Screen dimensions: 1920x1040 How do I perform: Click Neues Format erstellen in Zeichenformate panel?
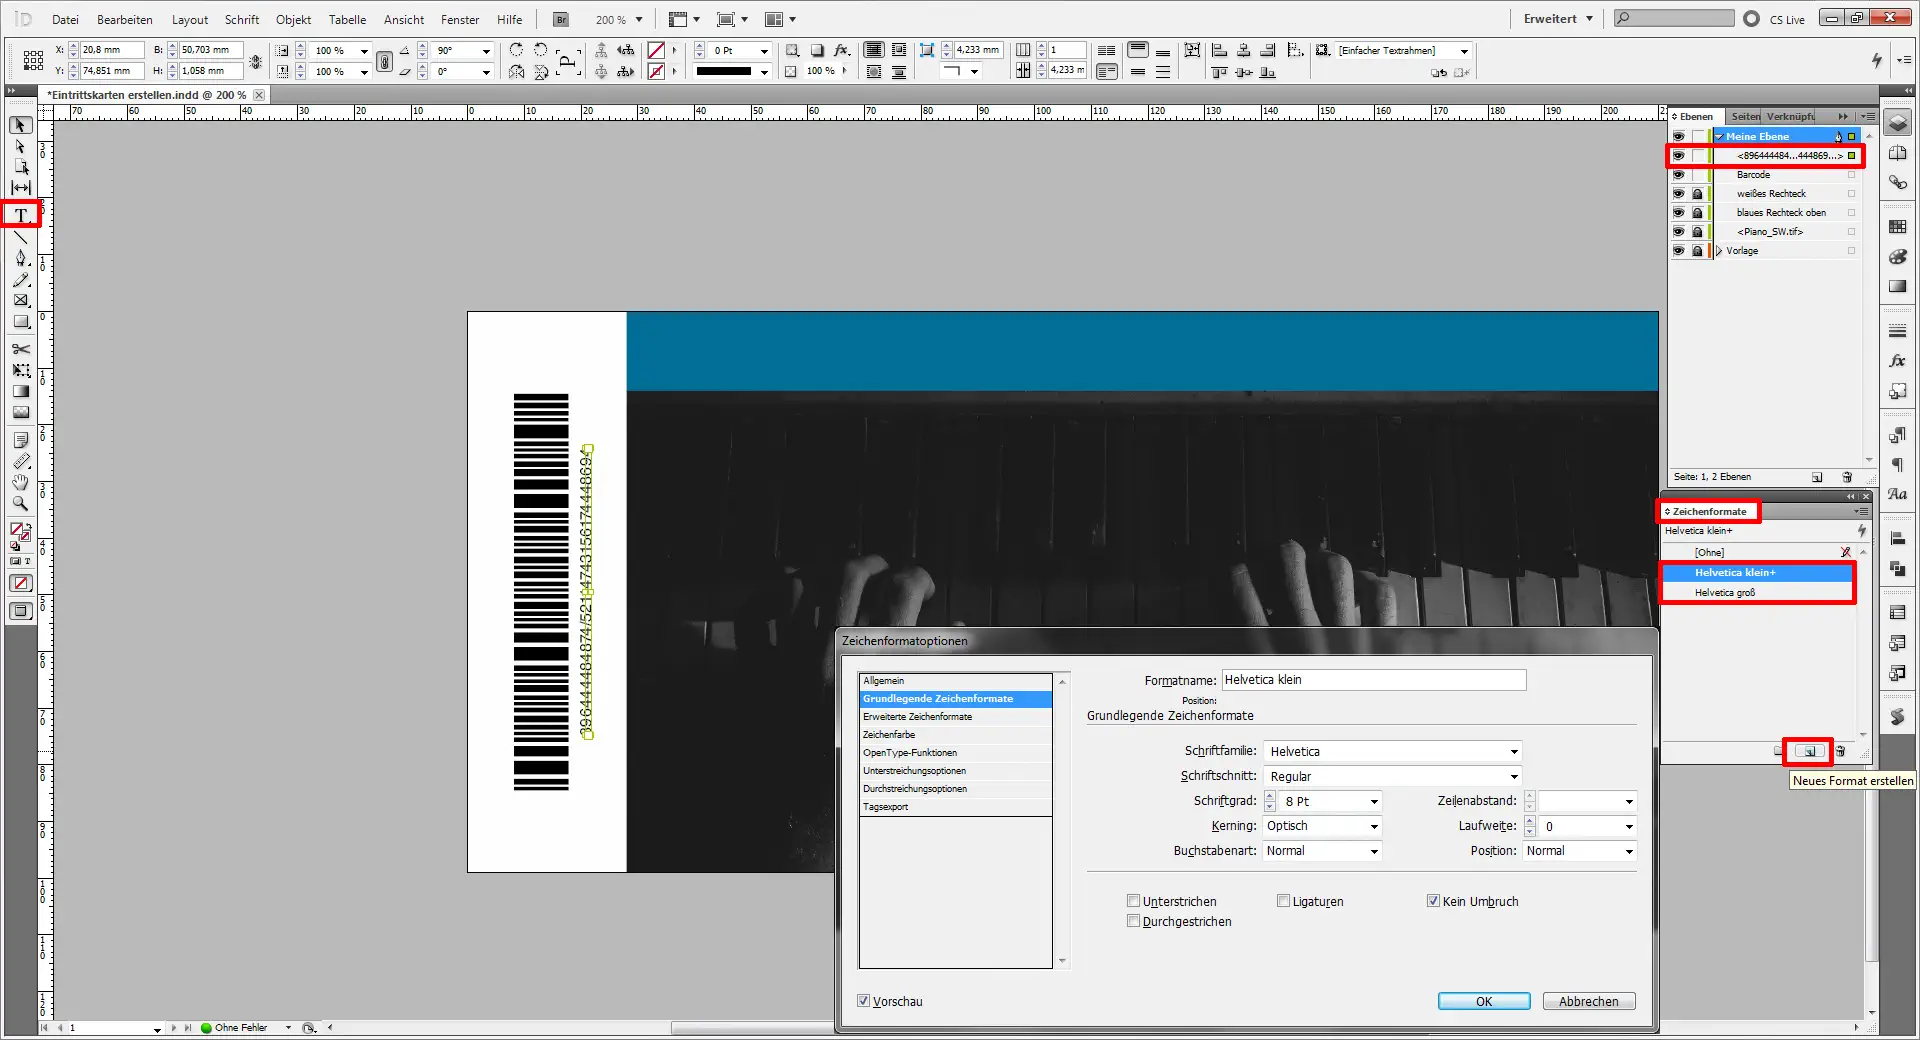[1808, 752]
